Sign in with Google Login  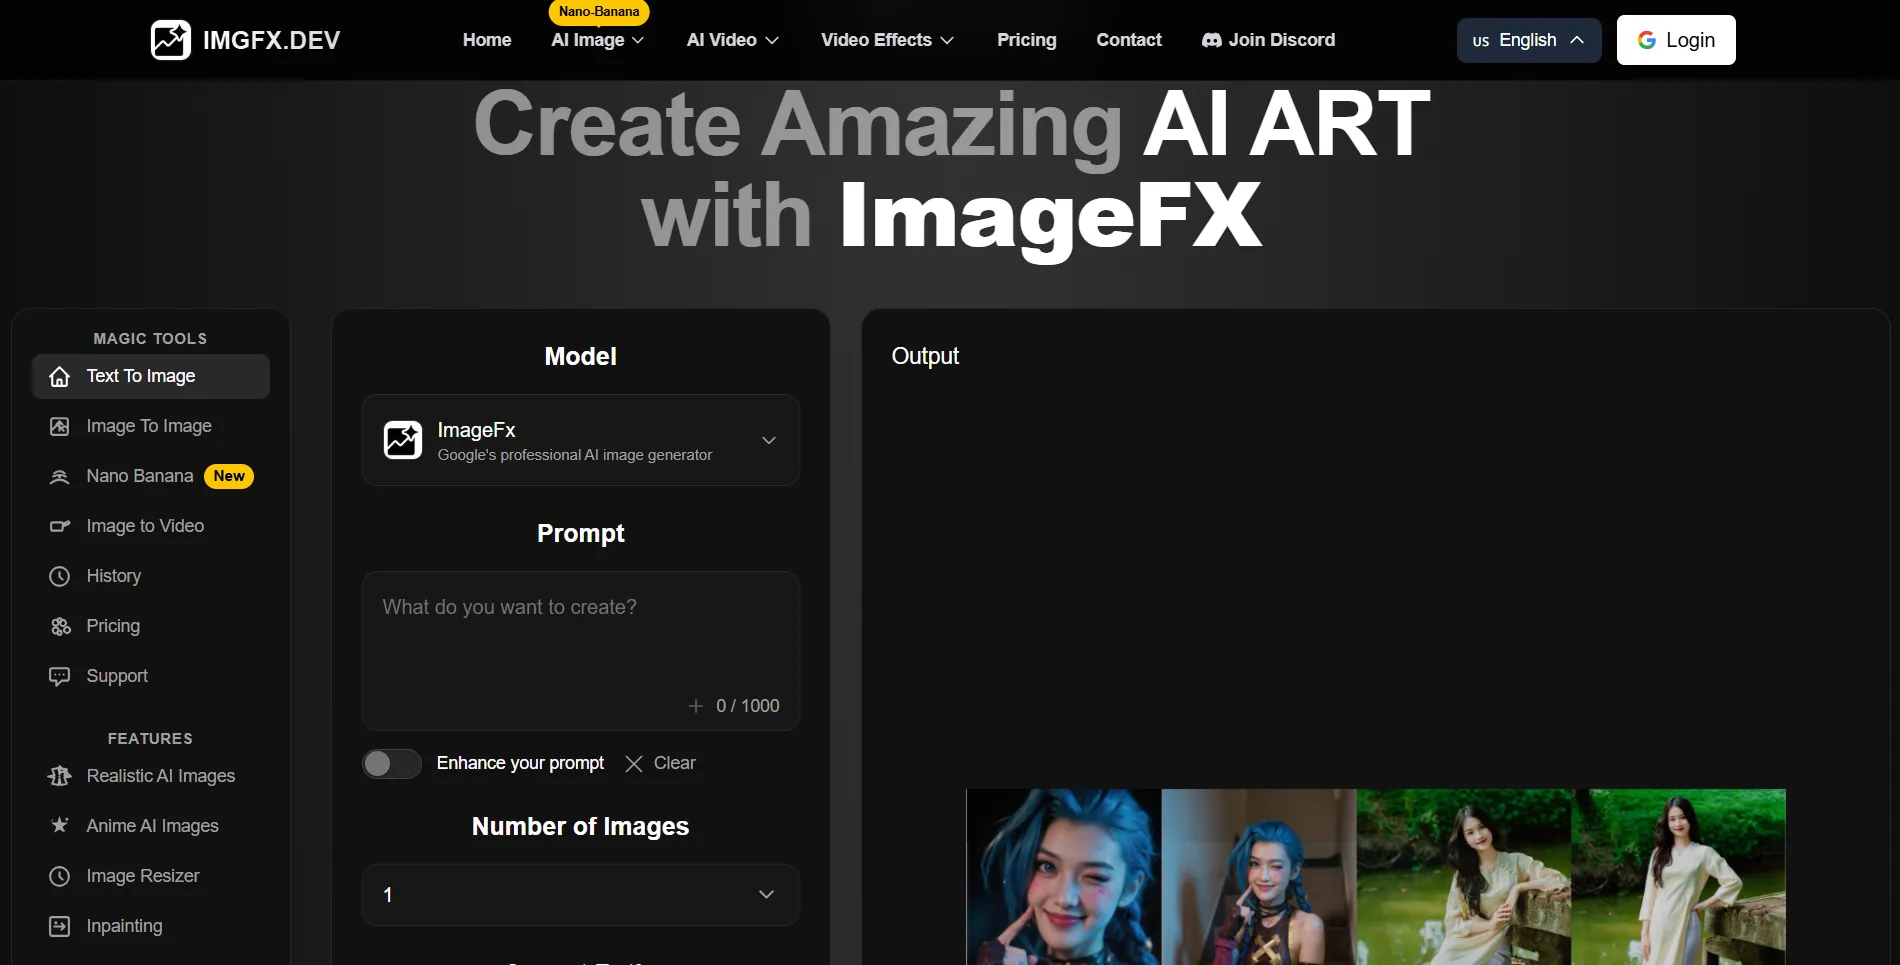pos(1675,40)
